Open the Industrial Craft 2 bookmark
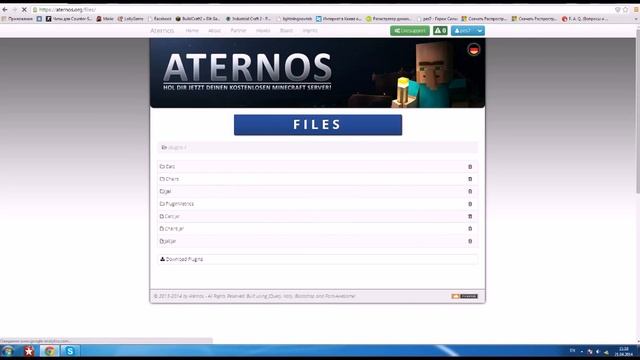The width and height of the screenshot is (640, 360). 248,19
